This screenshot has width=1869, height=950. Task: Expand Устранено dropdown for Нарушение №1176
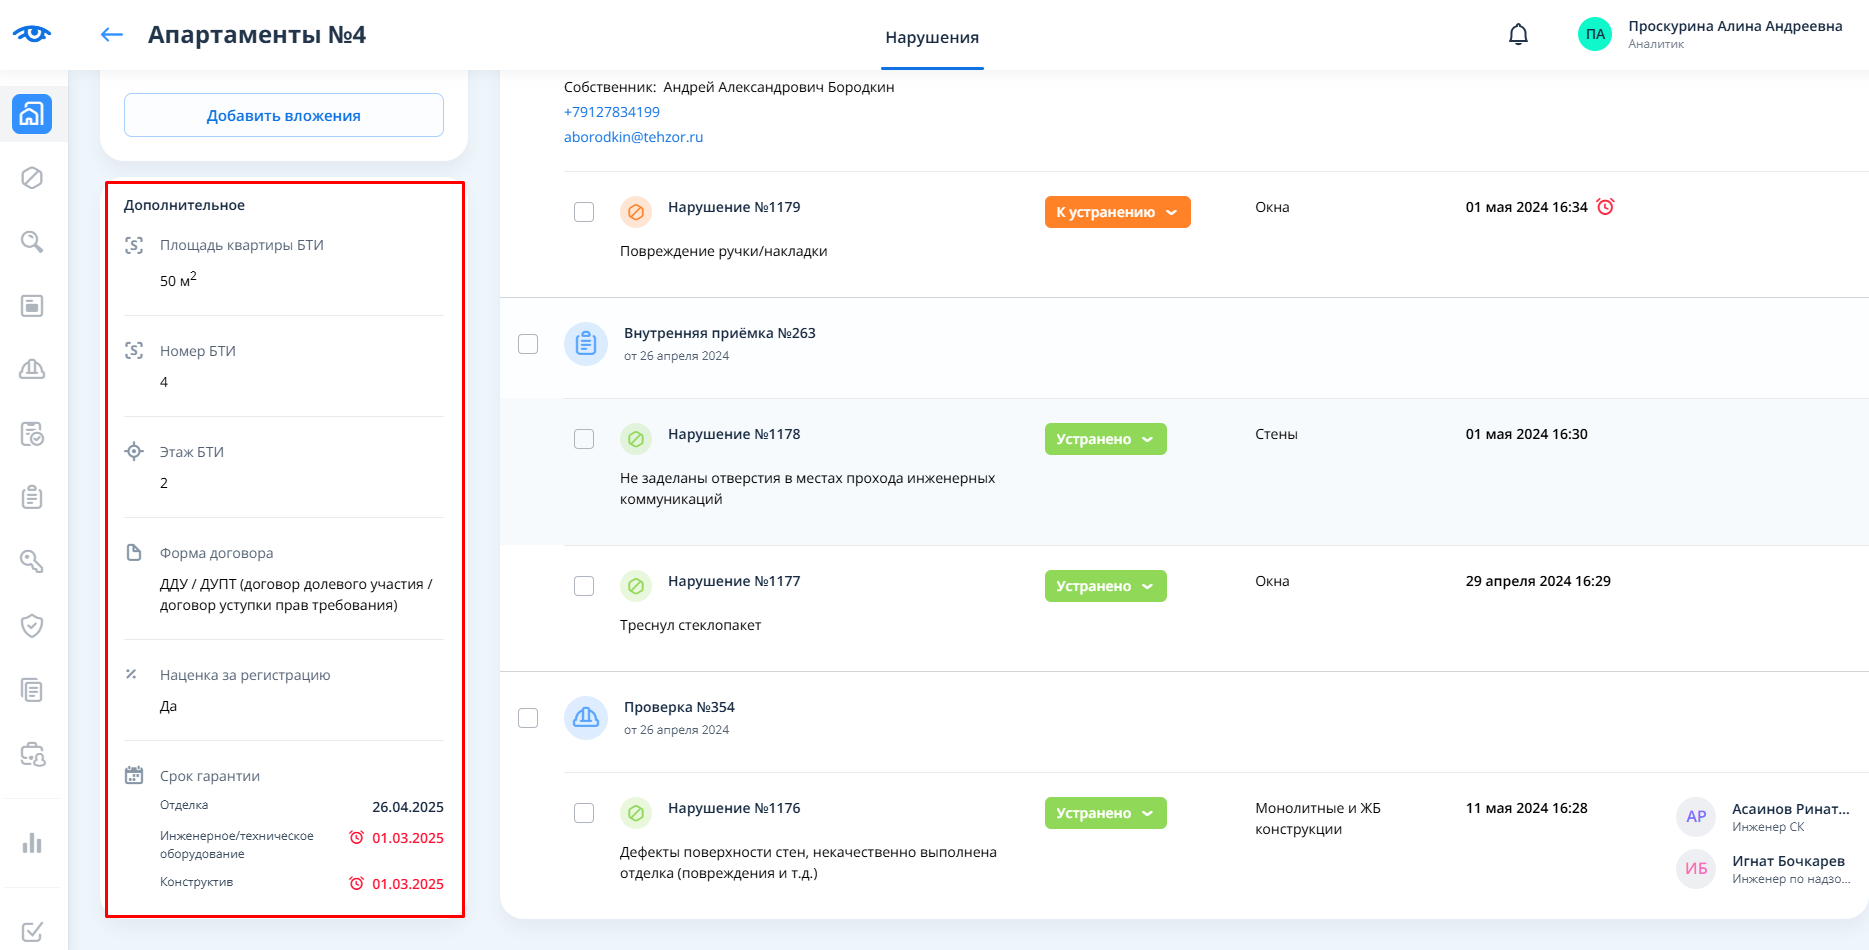pyautogui.click(x=1105, y=813)
